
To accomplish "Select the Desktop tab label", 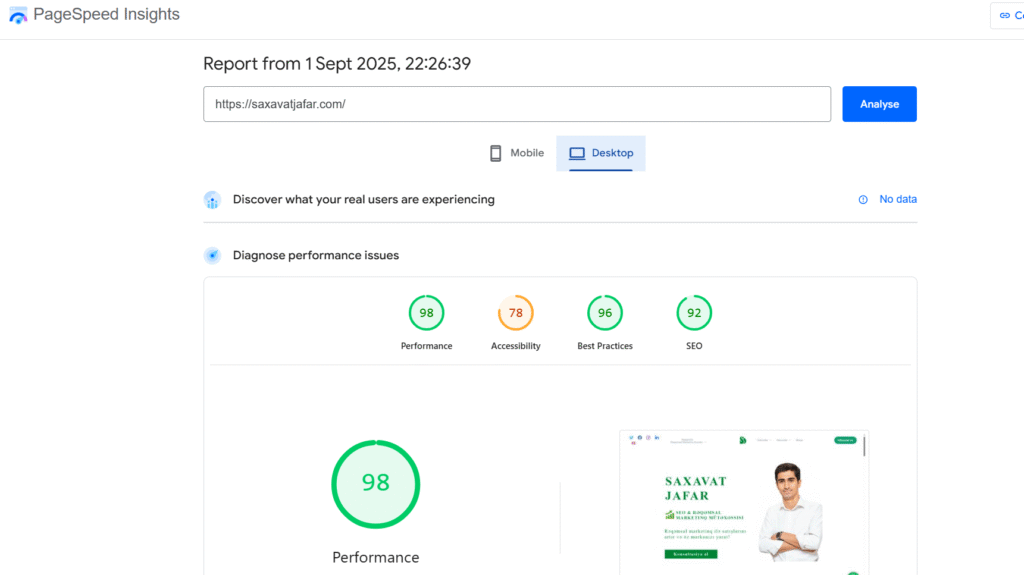I will pyautogui.click(x=612, y=153).
